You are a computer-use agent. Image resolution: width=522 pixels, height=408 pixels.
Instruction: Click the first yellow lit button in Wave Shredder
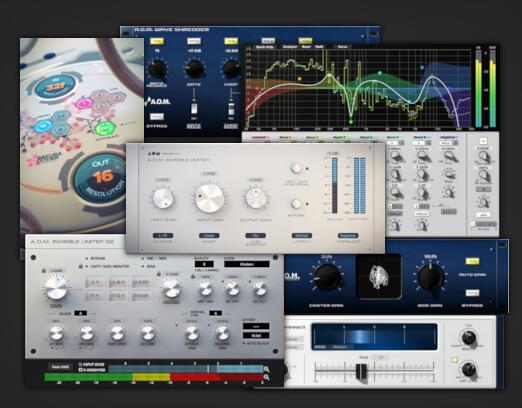pyautogui.click(x=157, y=41)
